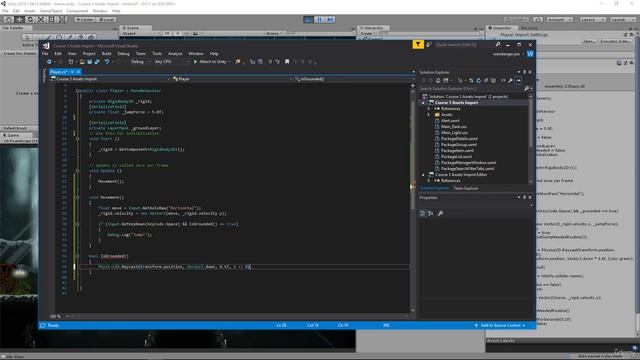The height and width of the screenshot is (360, 640).
Task: Click Save icon in VS toolbar
Action: coord(89,62)
